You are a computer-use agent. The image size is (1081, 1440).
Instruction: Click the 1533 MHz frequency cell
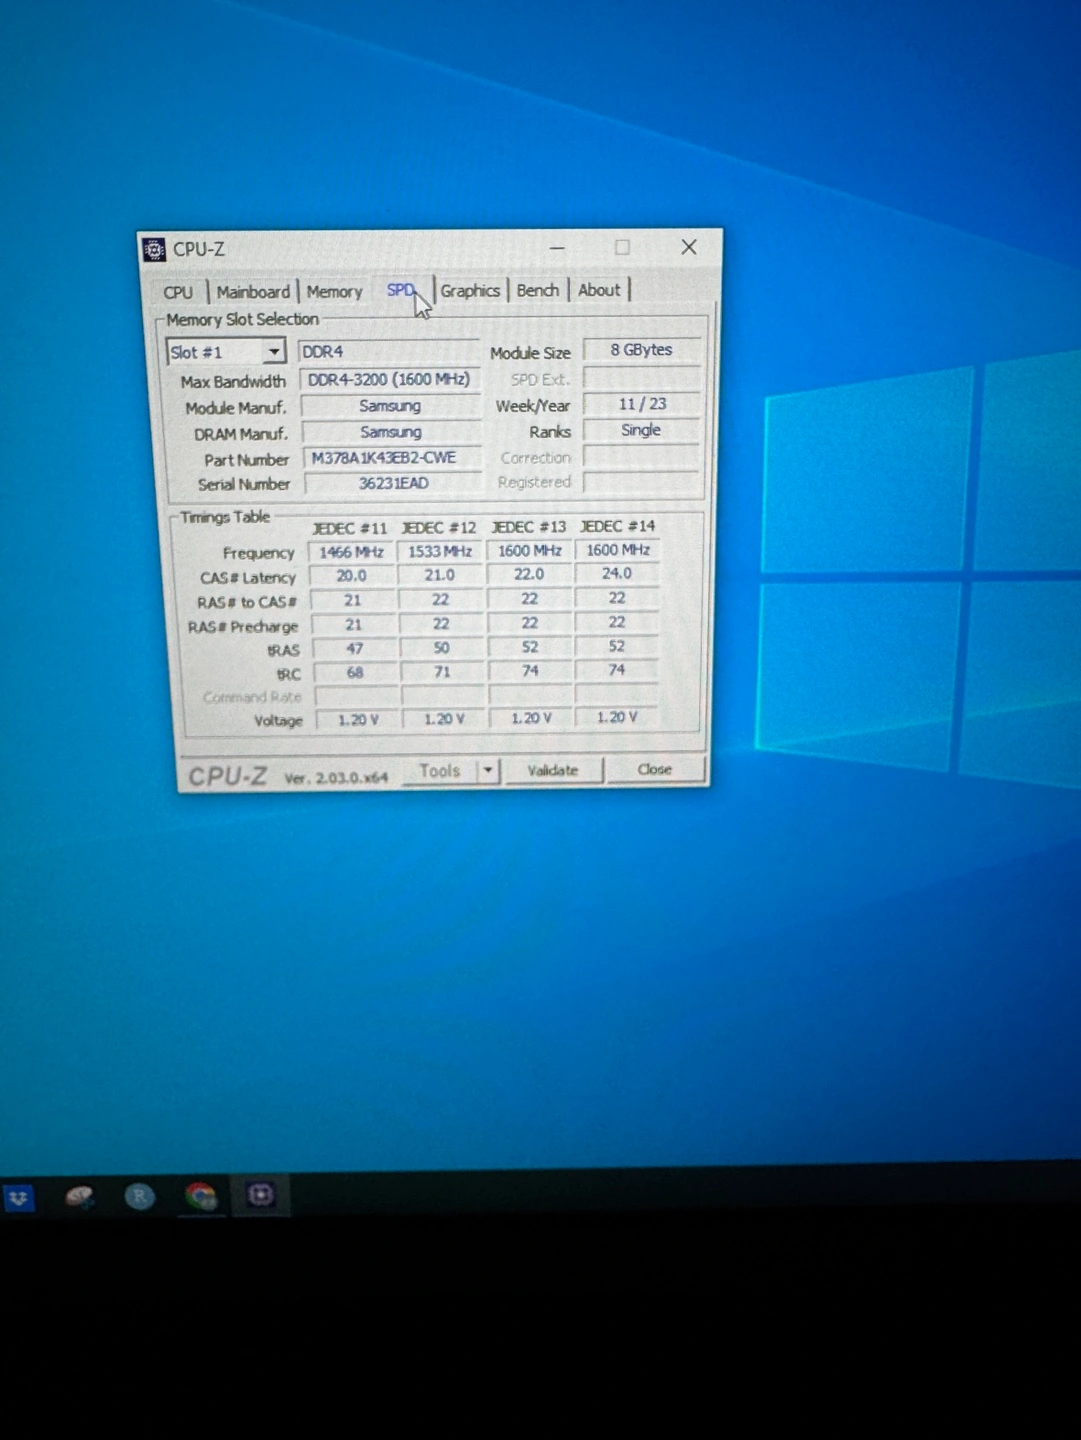point(440,551)
